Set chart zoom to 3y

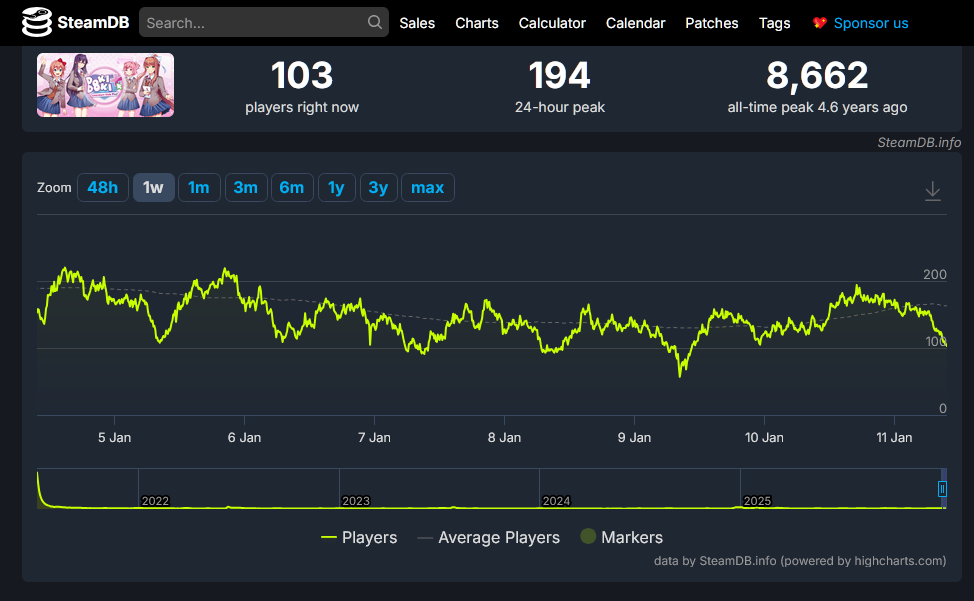tap(378, 188)
